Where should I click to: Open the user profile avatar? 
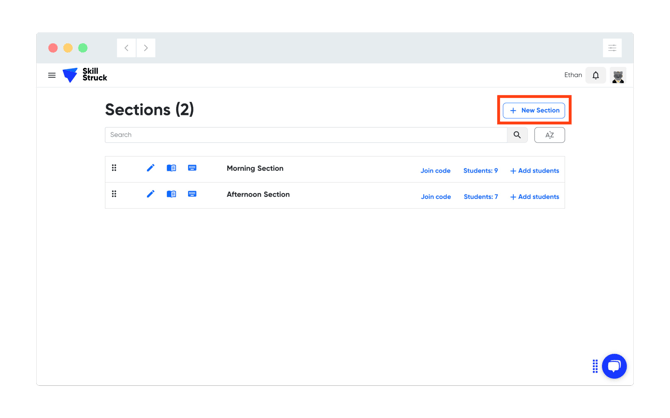(x=618, y=76)
